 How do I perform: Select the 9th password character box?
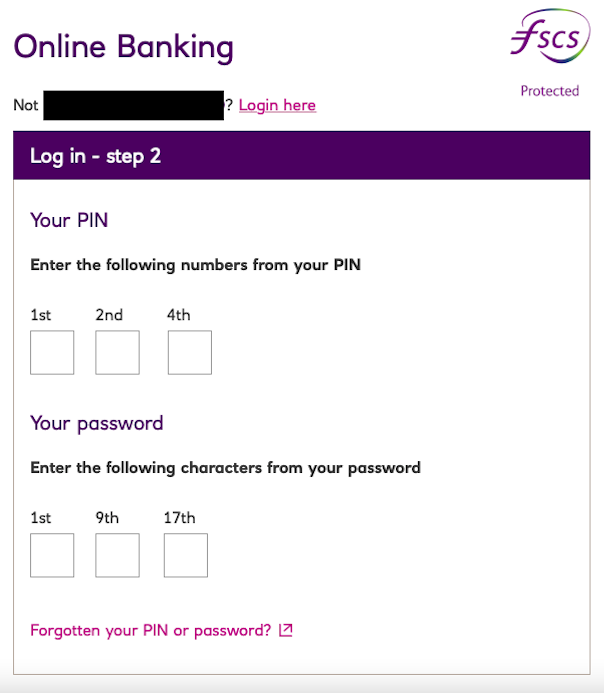[x=117, y=555]
